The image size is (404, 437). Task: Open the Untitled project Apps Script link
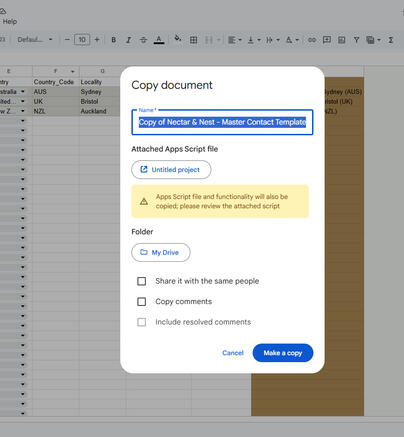click(171, 170)
